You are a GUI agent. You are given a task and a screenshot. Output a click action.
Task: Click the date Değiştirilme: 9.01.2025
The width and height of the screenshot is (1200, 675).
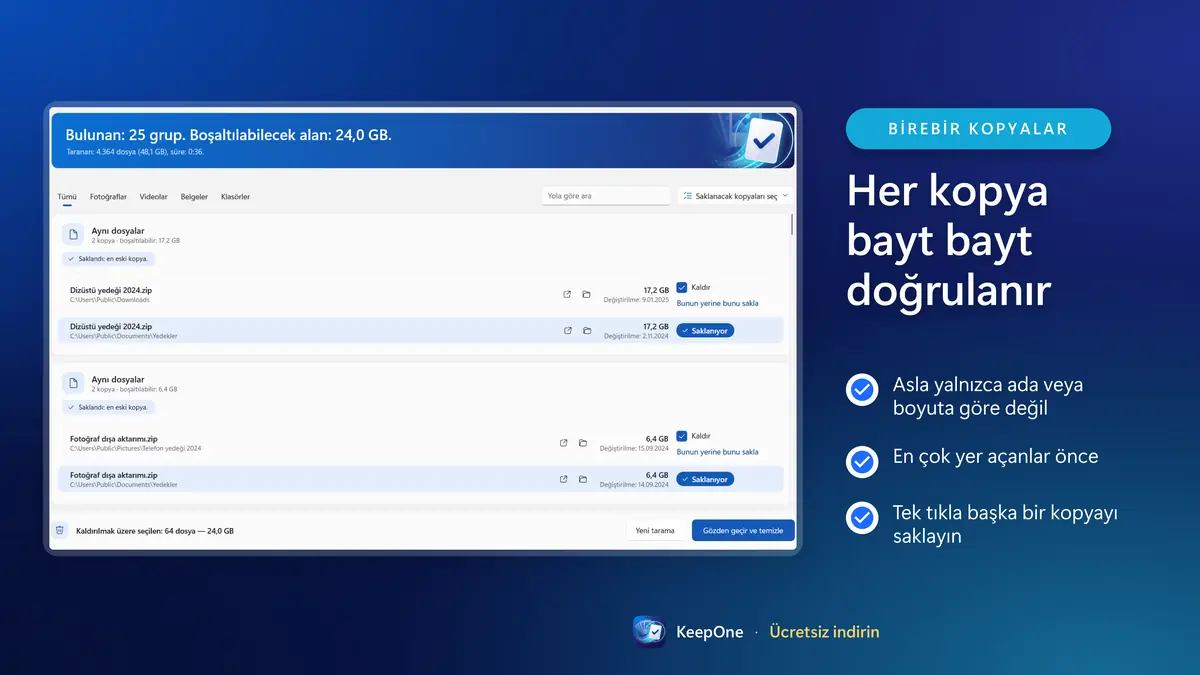click(x=635, y=300)
